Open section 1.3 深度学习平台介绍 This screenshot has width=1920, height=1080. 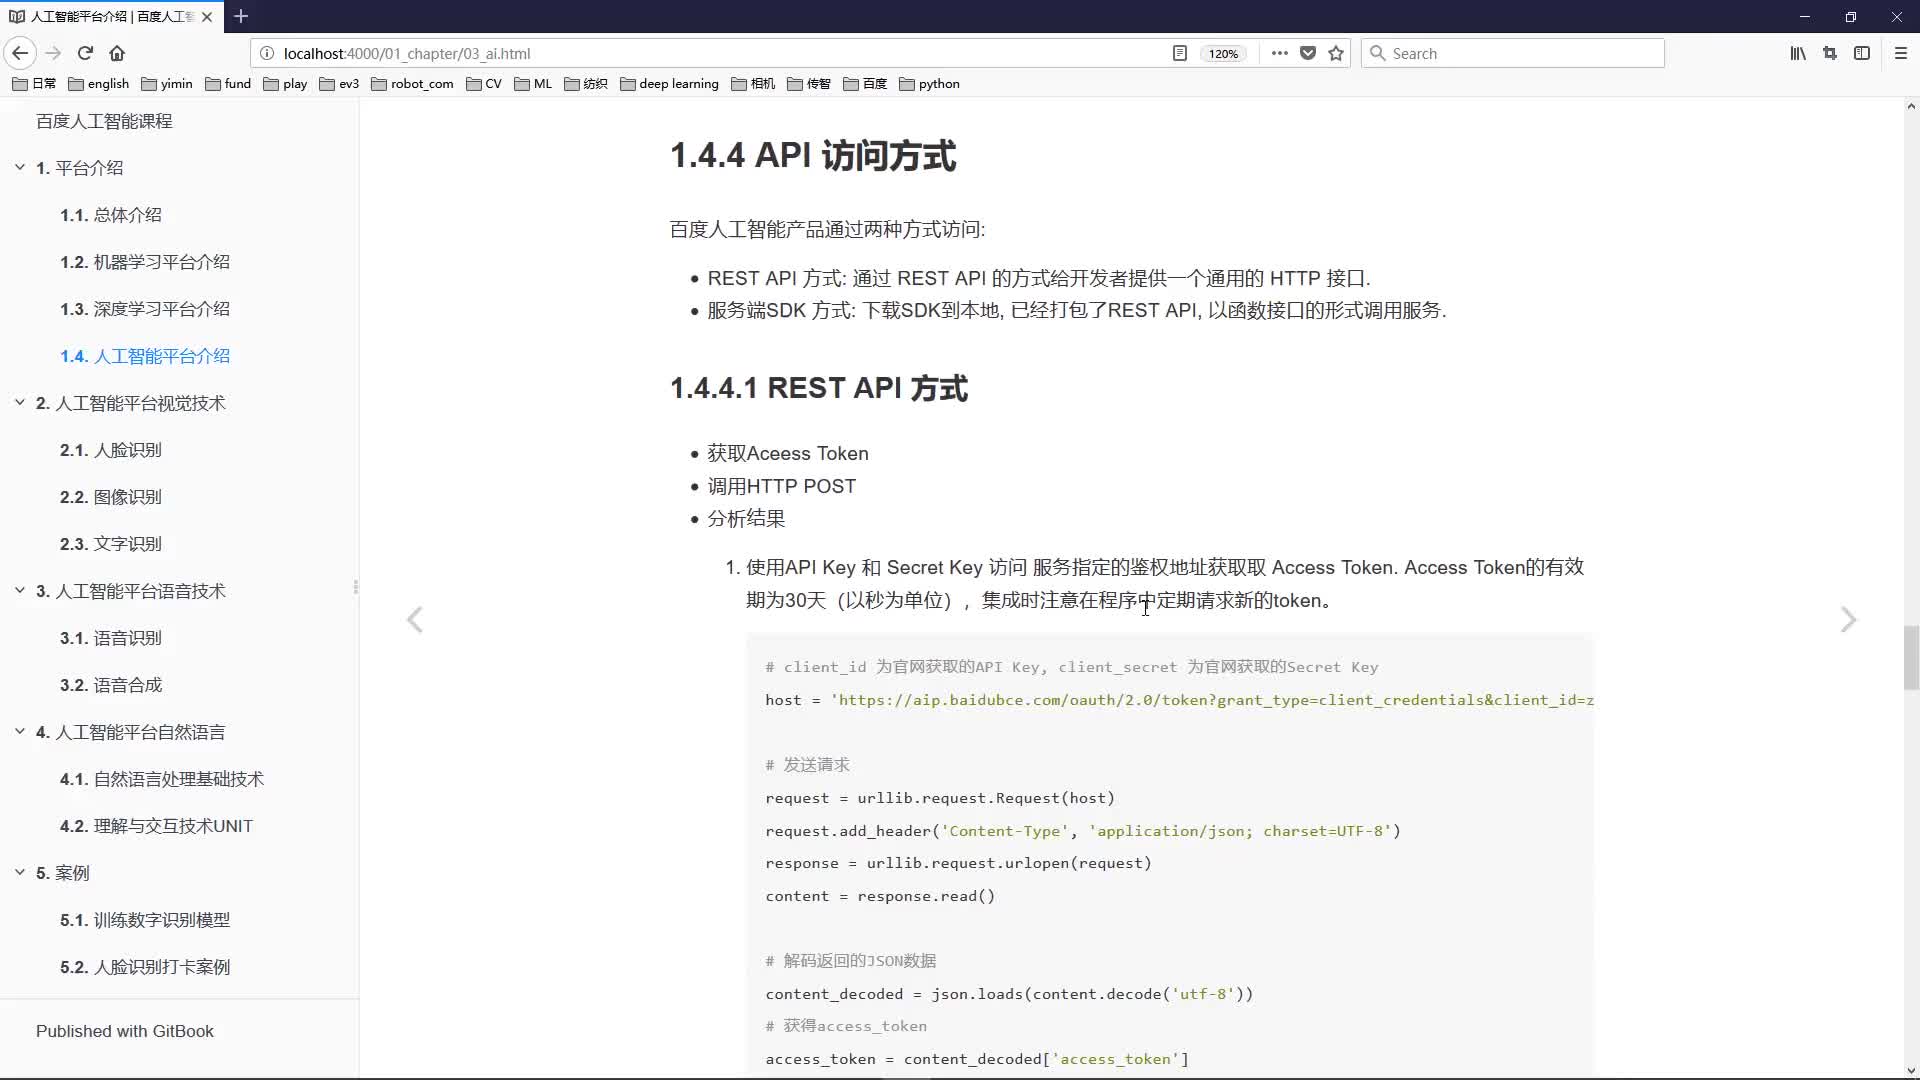coord(145,309)
